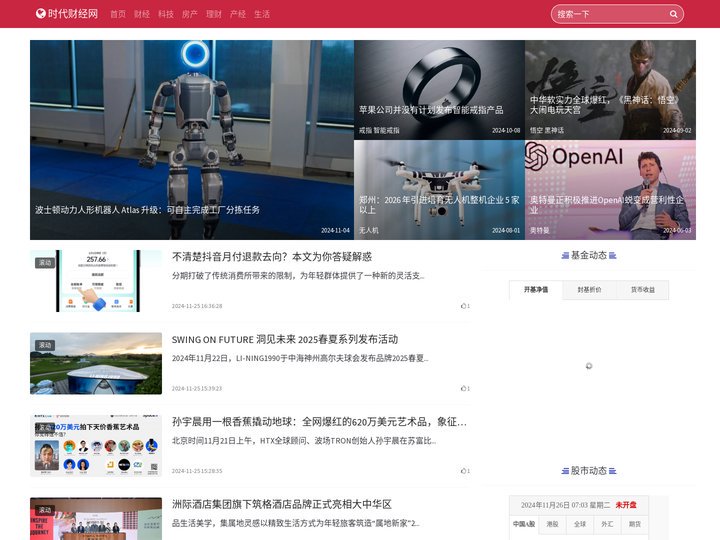Open the smart ring Apple story tile

click(x=439, y=90)
